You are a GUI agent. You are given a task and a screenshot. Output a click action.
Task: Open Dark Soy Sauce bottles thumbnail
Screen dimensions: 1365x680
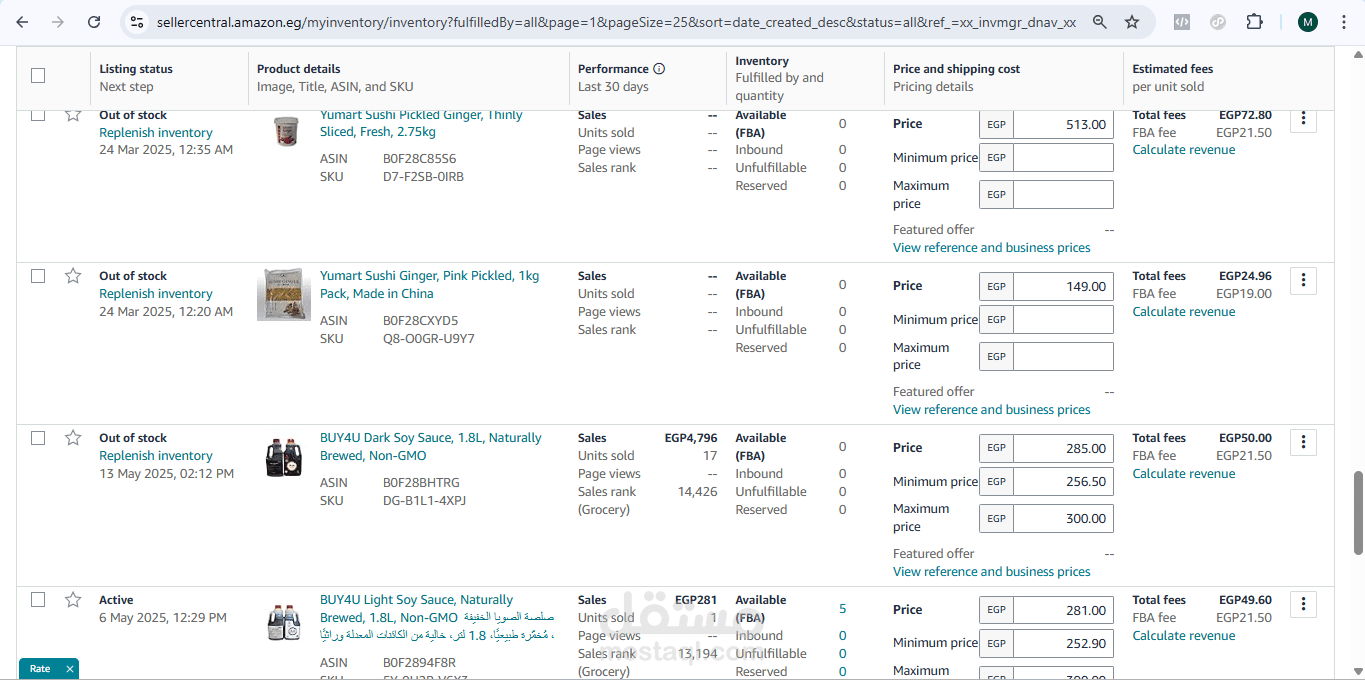pos(284,457)
